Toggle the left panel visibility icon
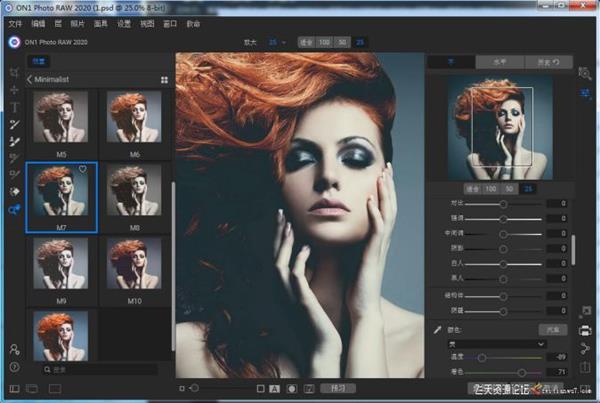Image resolution: width=600 pixels, height=403 pixels. [14, 387]
